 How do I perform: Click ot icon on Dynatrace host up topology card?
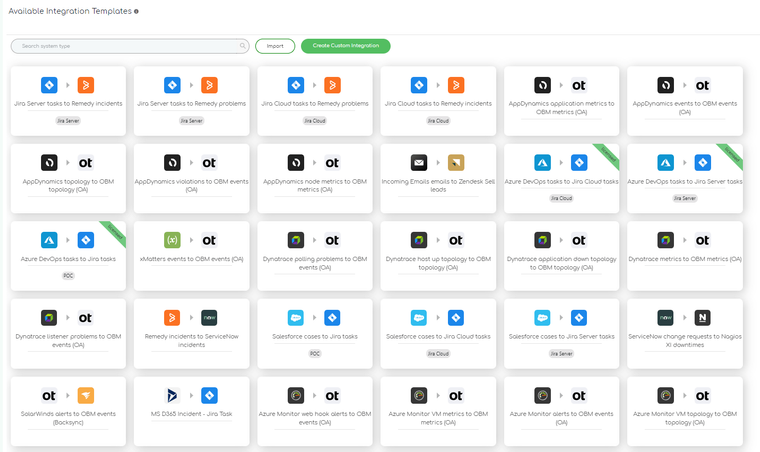[x=456, y=240]
